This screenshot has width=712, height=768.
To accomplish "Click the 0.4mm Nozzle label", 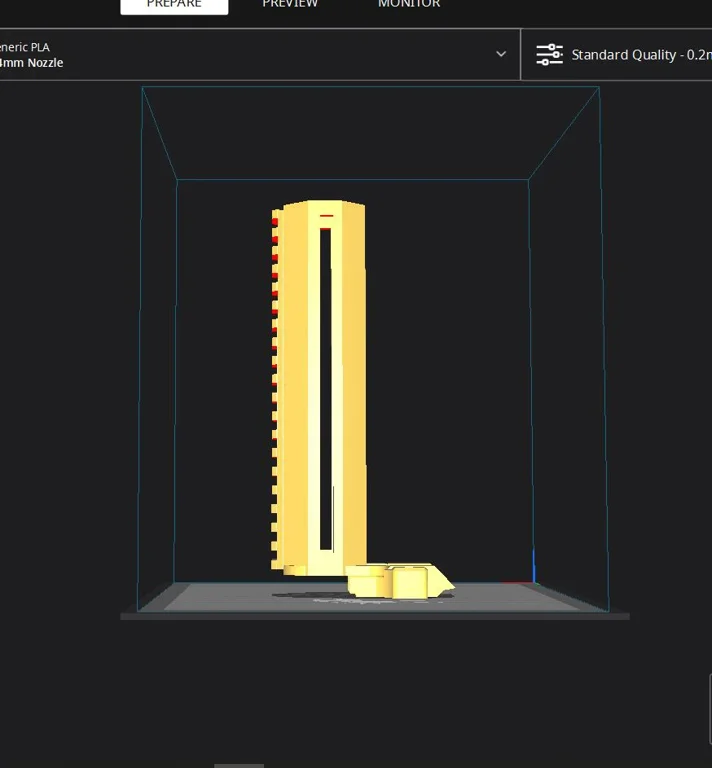I will point(31,63).
